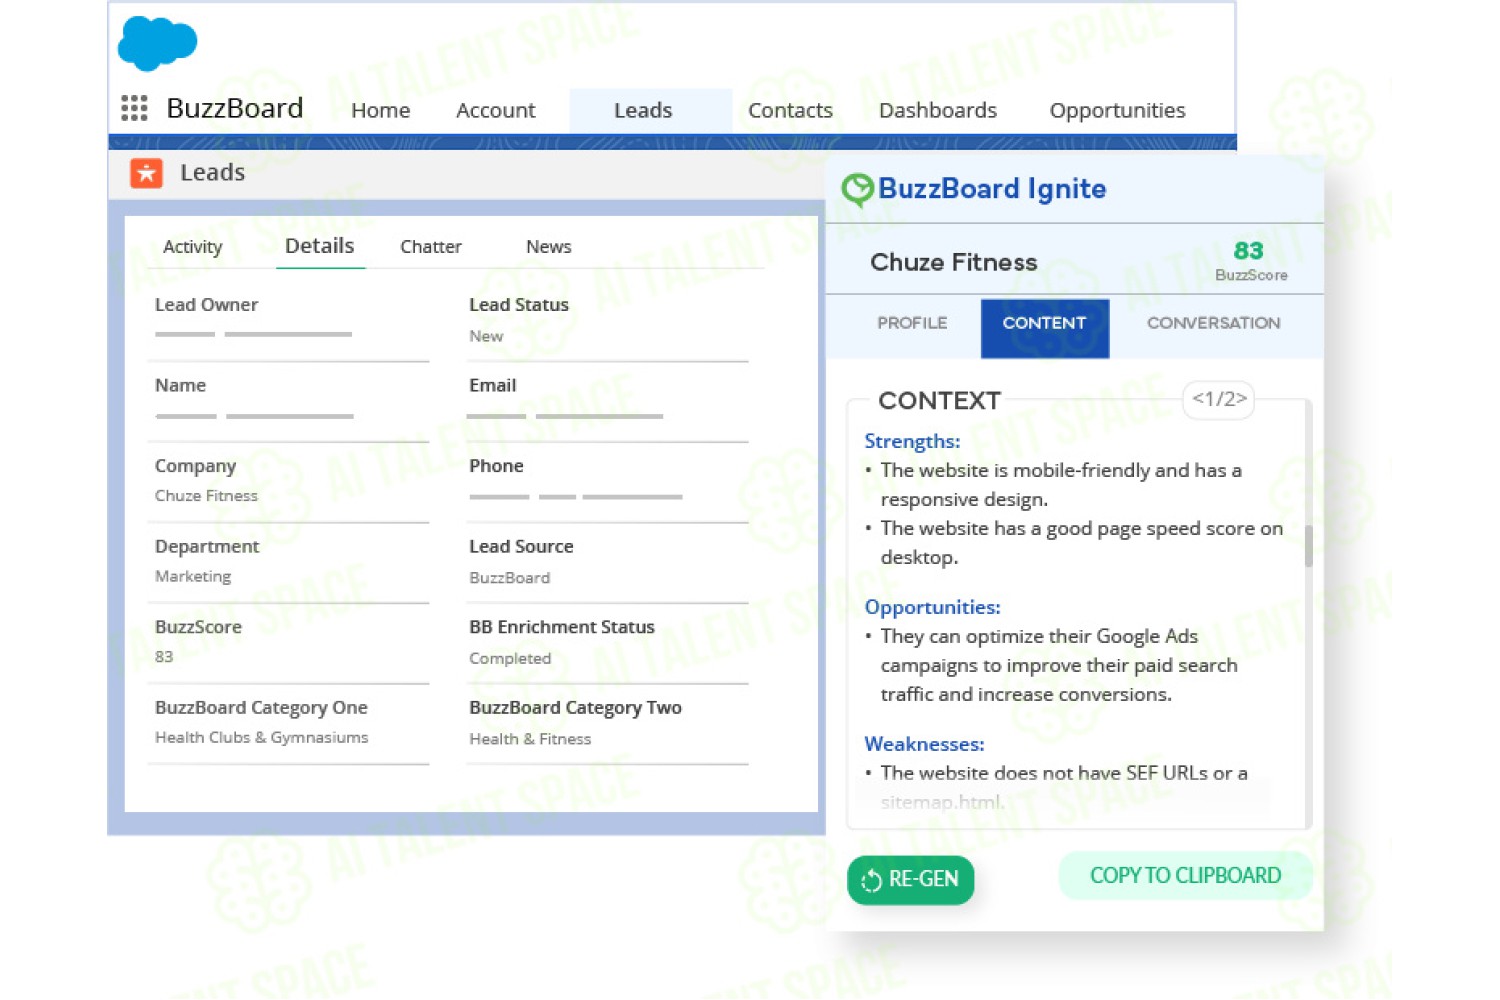Image resolution: width=1500 pixels, height=1000 pixels.
Task: Click the Chuze Fitness heading in Ignite
Action: tap(953, 262)
